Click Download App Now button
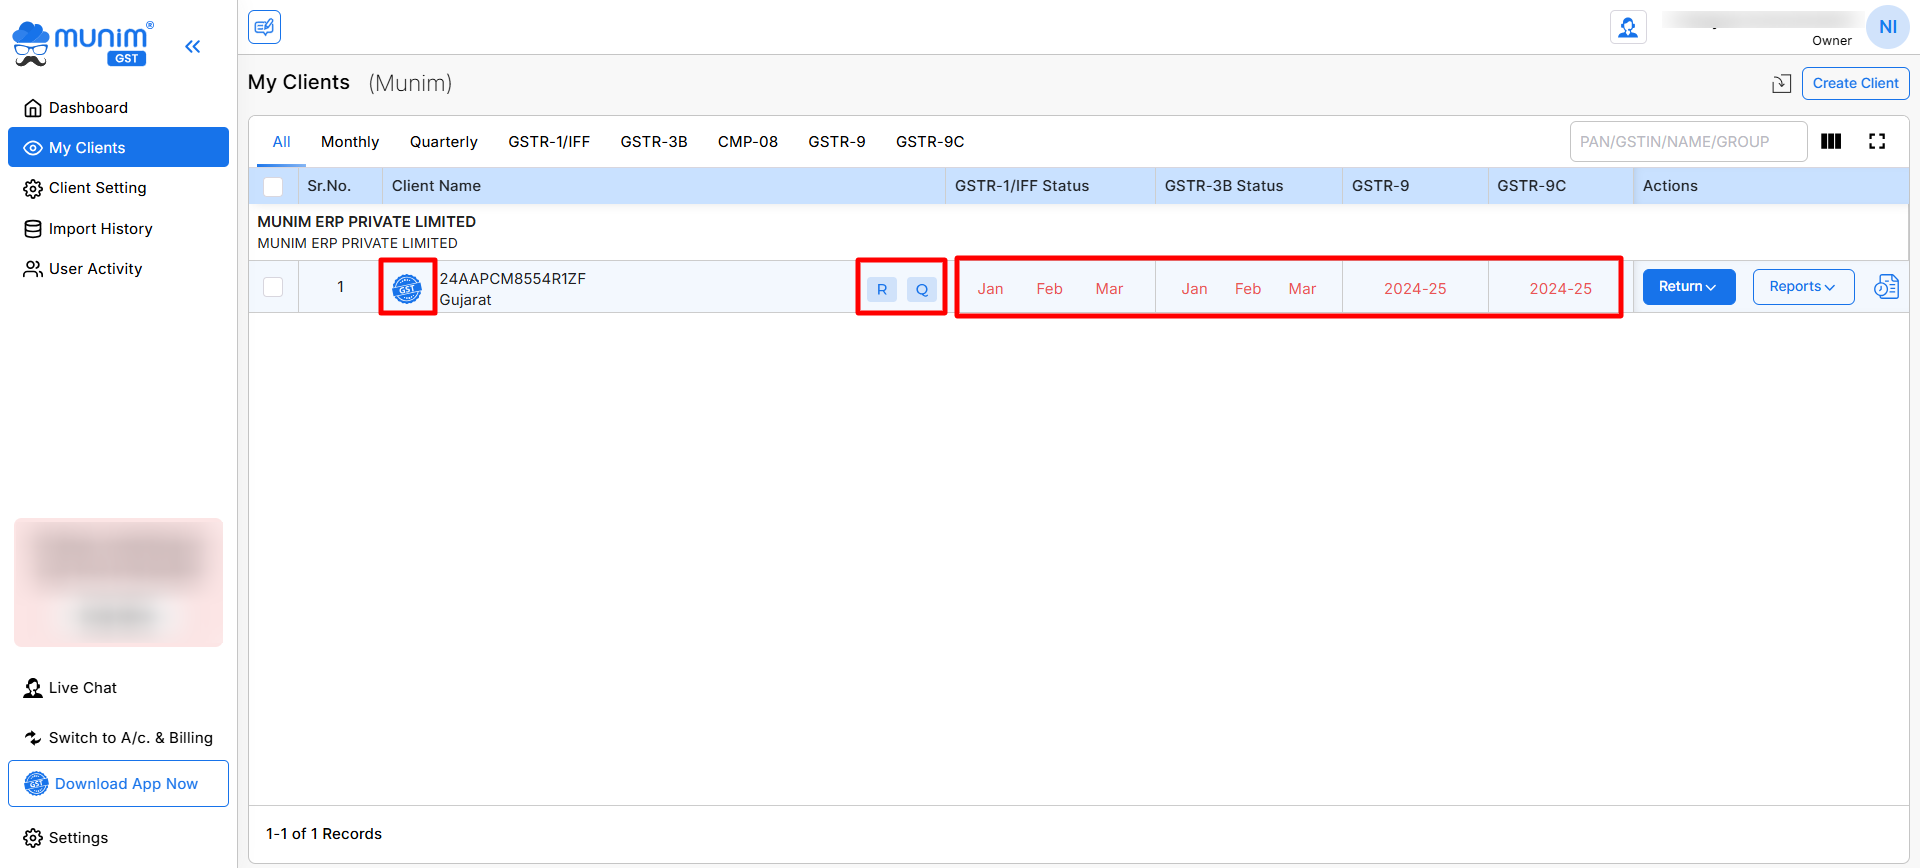Viewport: 1920px width, 868px height. pyautogui.click(x=118, y=784)
